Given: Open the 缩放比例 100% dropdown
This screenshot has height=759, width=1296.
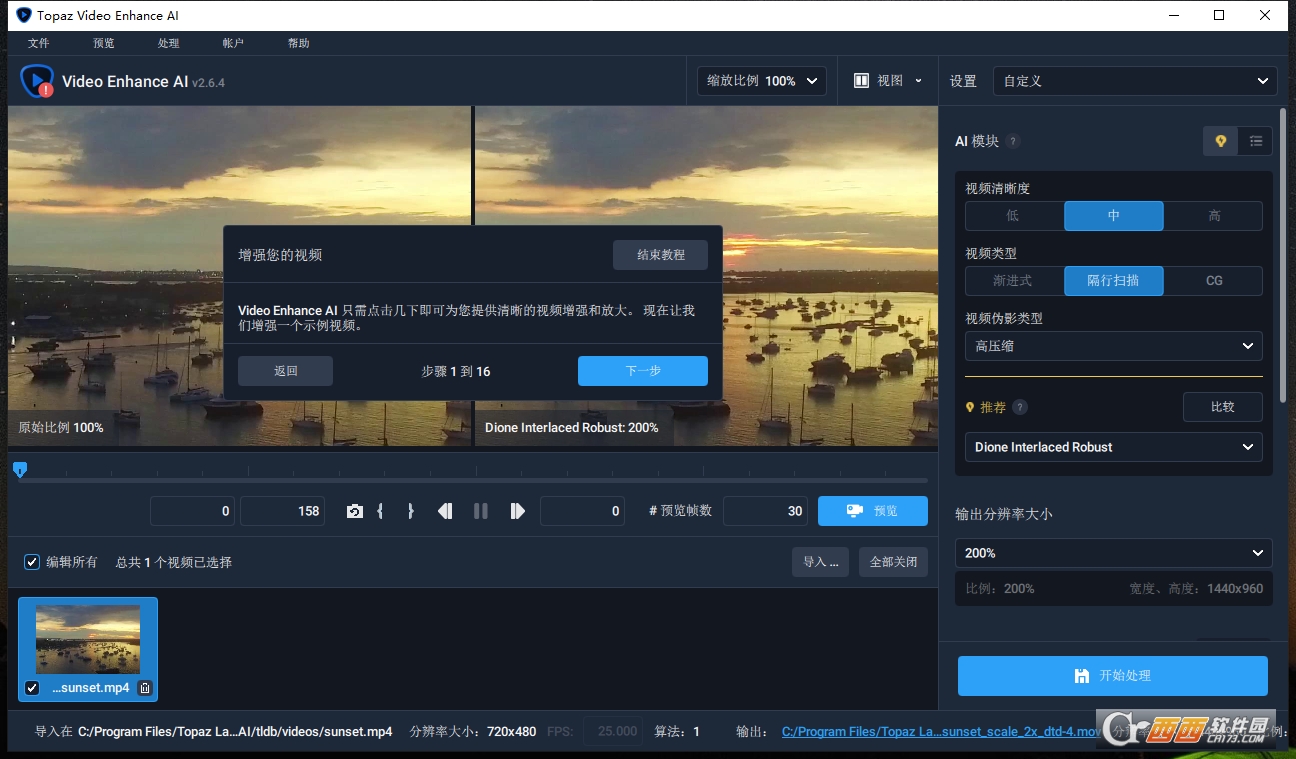Looking at the screenshot, I should click(762, 81).
